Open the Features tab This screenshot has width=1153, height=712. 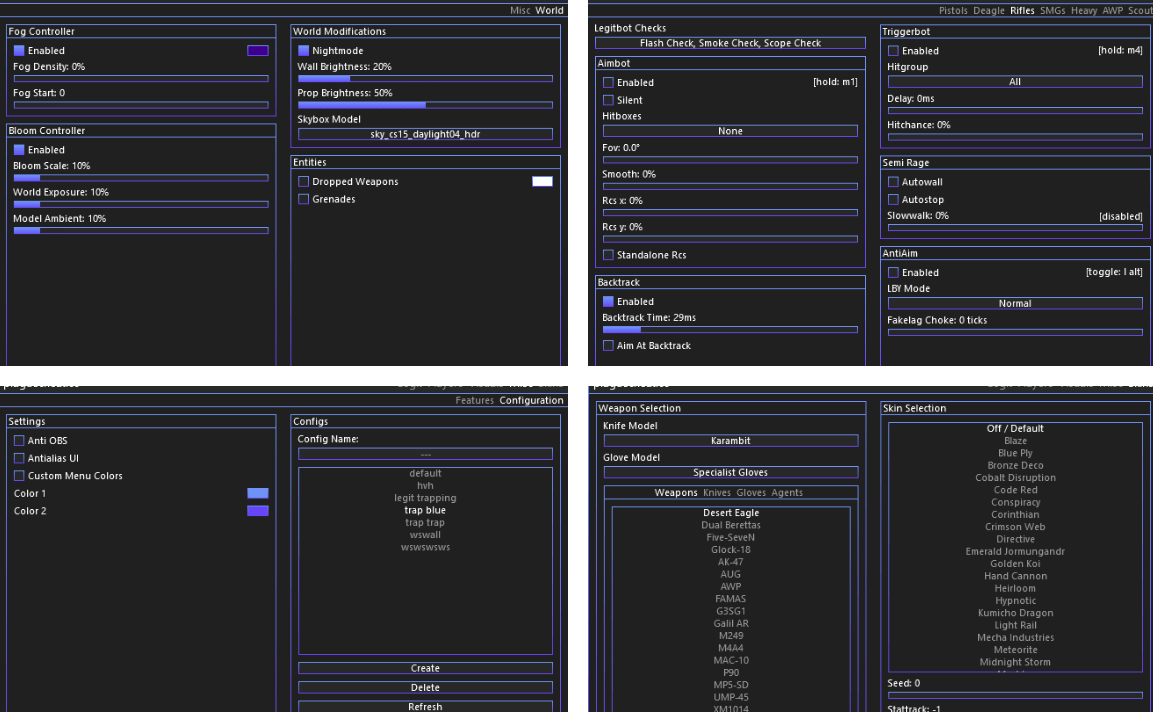pyautogui.click(x=474, y=401)
